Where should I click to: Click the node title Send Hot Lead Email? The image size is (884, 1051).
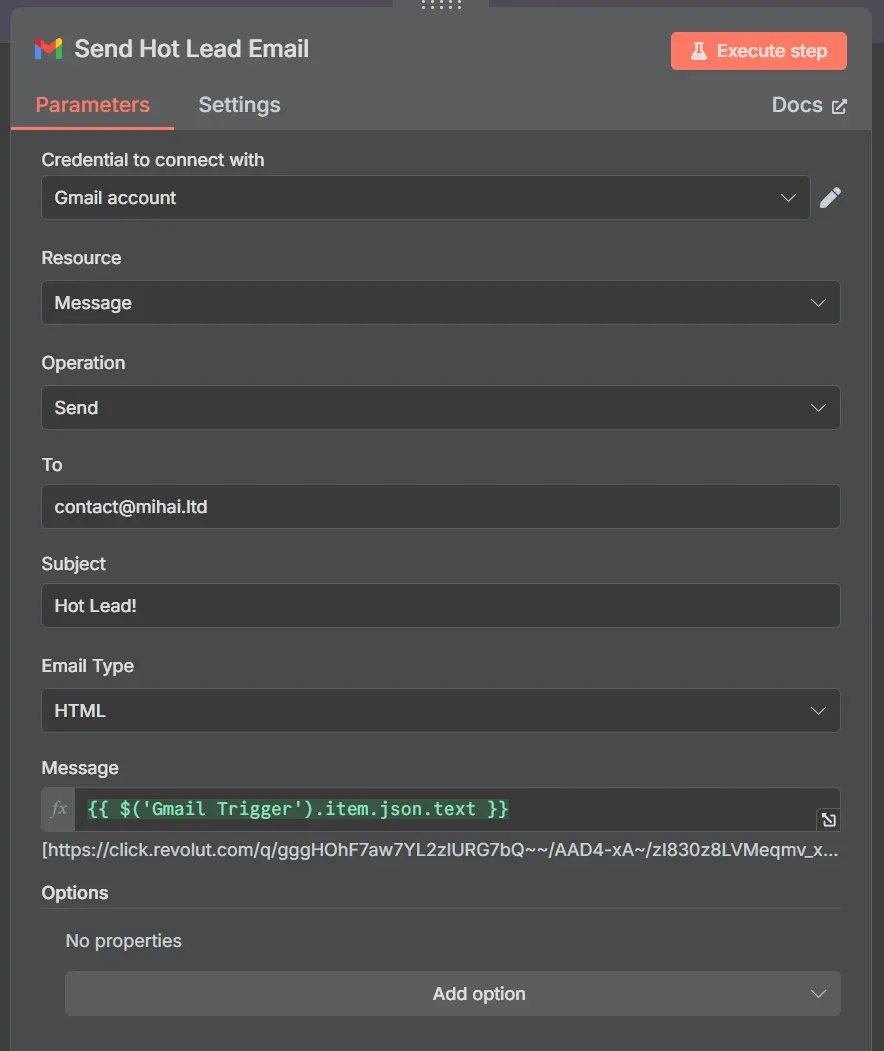(x=192, y=49)
